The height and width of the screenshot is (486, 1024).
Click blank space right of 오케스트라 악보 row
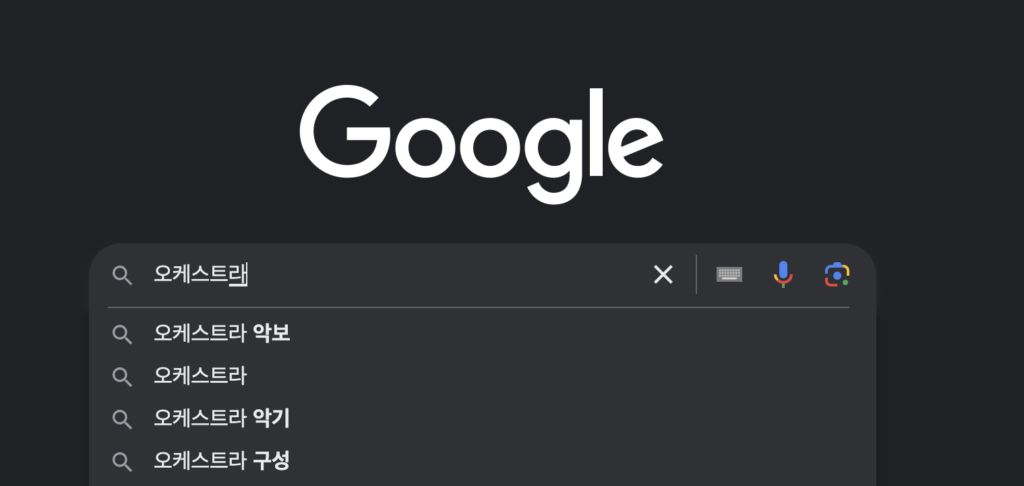click(581, 334)
